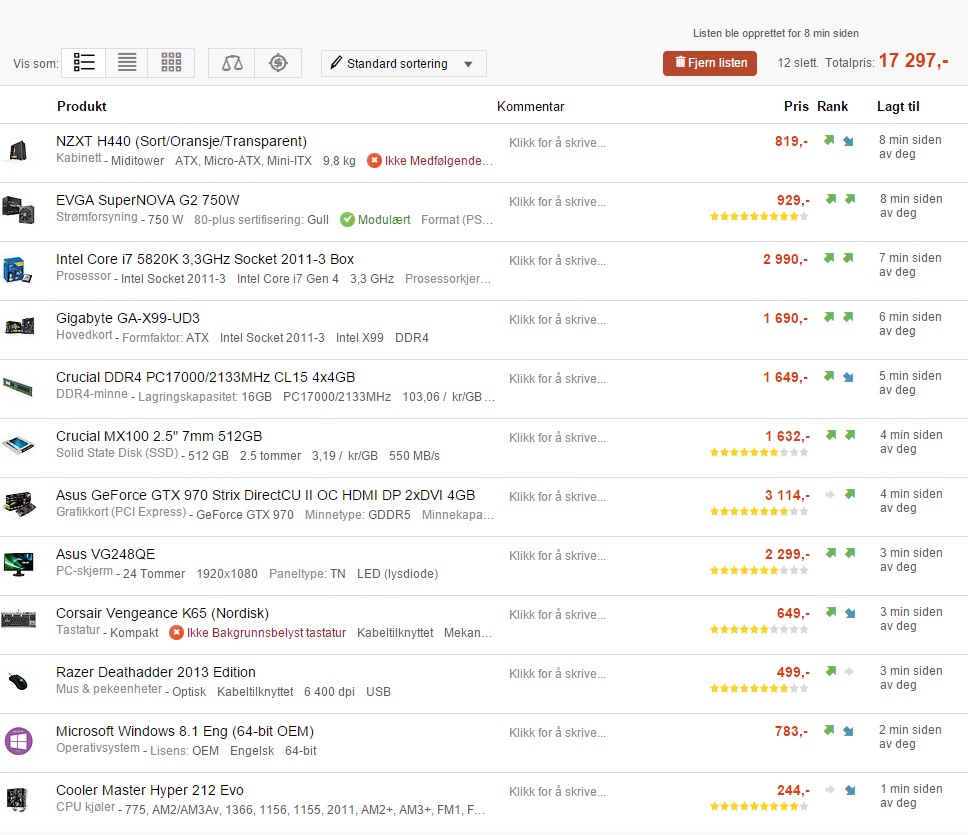Screen dimensions: 968x835
Task: Open Intel Core i7 5820K product link
Action: (x=205, y=259)
